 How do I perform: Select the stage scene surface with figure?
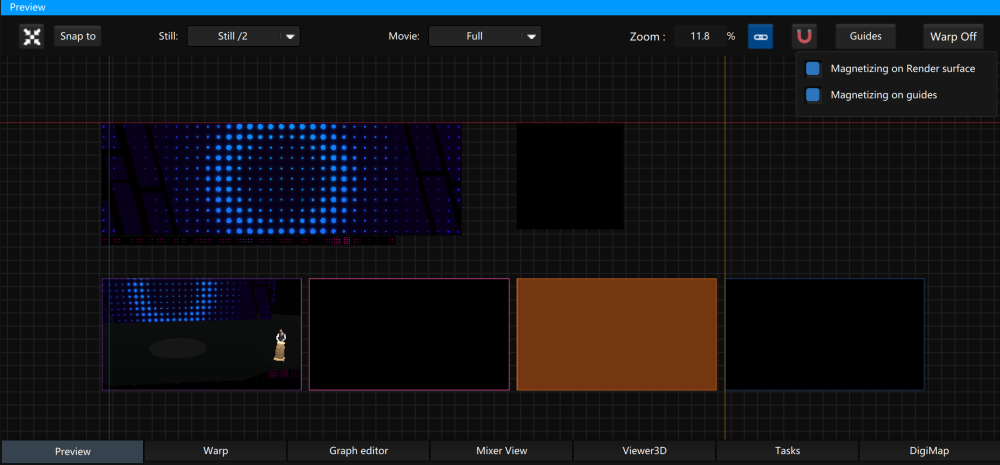[x=201, y=334]
